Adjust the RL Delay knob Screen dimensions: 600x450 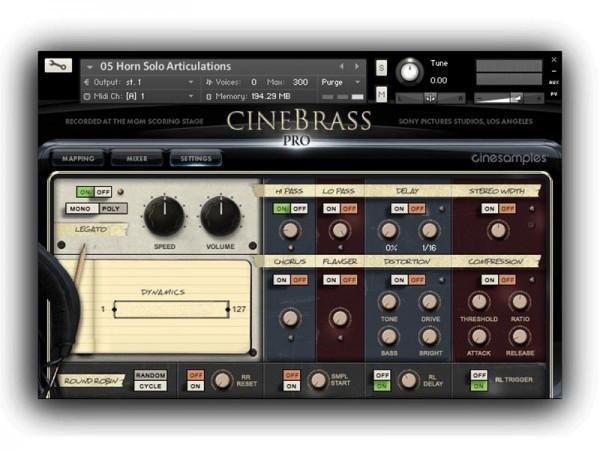pyautogui.click(x=408, y=380)
